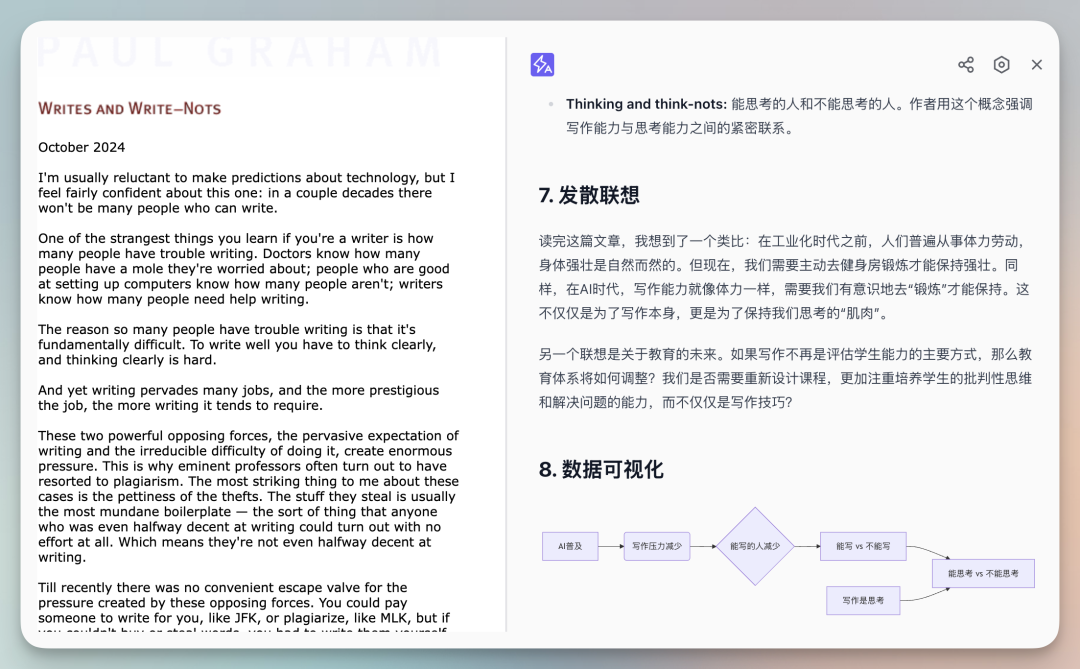Click the paragraph starting 'These two powerful'
Viewport: 1080px width, 669px height.
(249, 496)
